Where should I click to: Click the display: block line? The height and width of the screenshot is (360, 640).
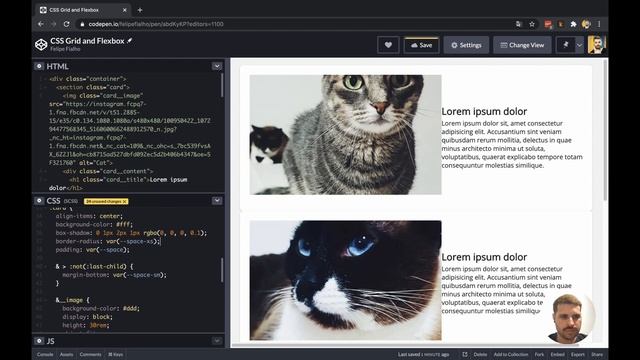(87, 317)
